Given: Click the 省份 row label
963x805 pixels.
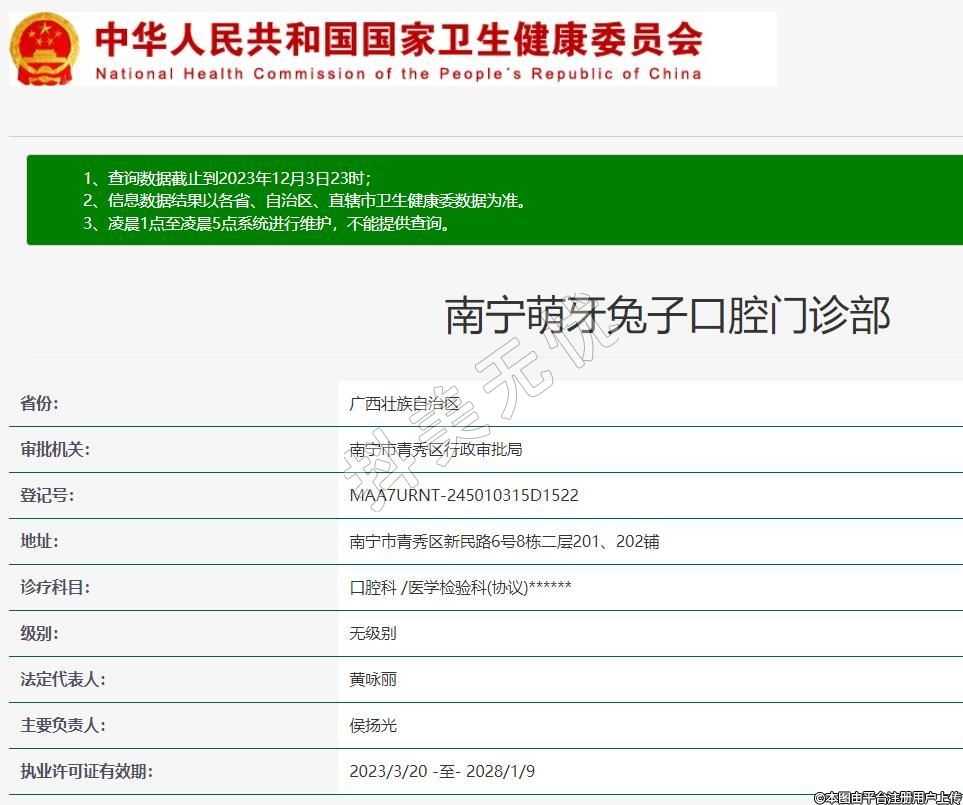Looking at the screenshot, I should pos(40,404).
